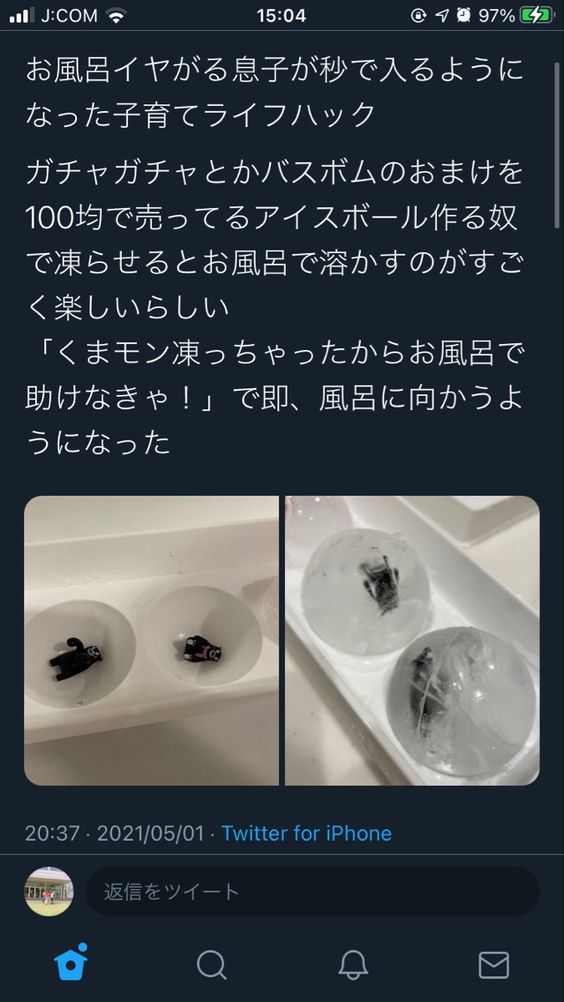The width and height of the screenshot is (564, 1002).
Task: Open the Home timeline tab
Action: [x=70, y=964]
